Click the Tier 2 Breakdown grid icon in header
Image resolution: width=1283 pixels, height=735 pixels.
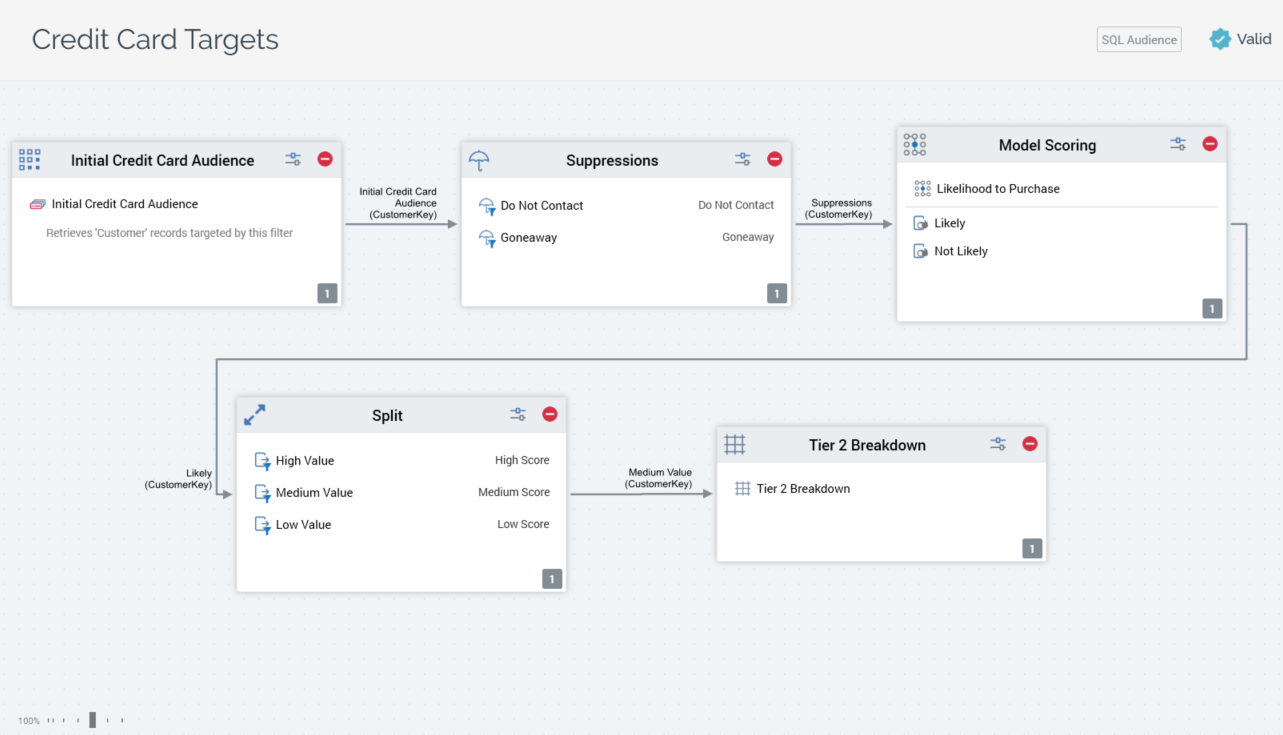735,444
